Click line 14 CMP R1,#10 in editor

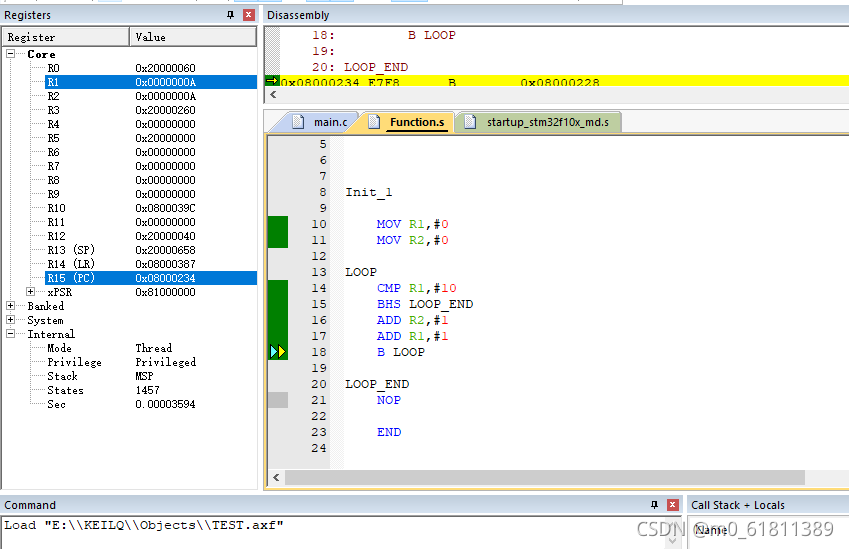[417, 288]
